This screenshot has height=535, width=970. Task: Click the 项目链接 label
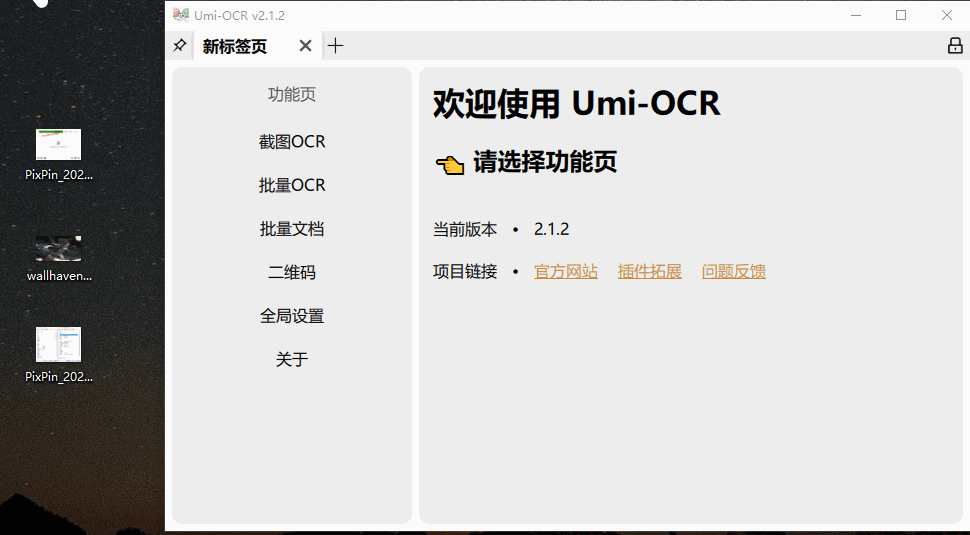(465, 272)
